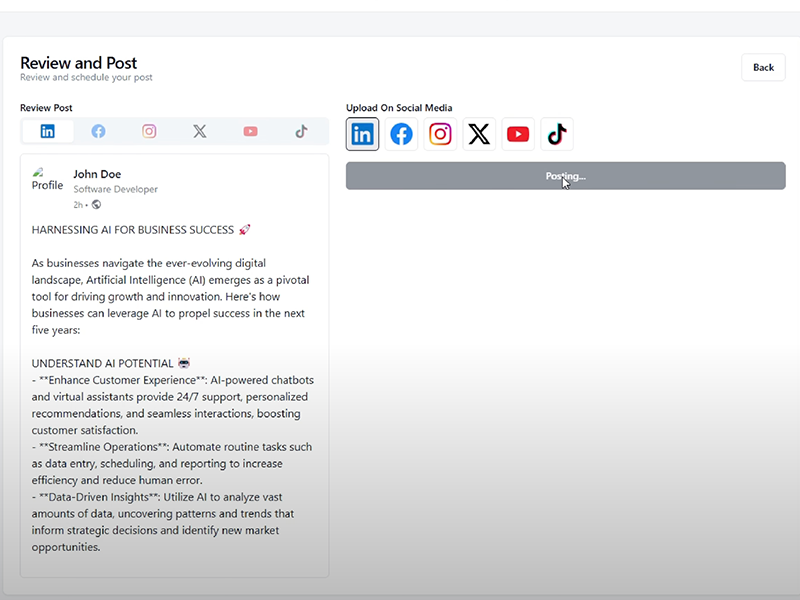Switch preview to the X tab
Image resolution: width=800 pixels, height=600 pixels.
[200, 131]
